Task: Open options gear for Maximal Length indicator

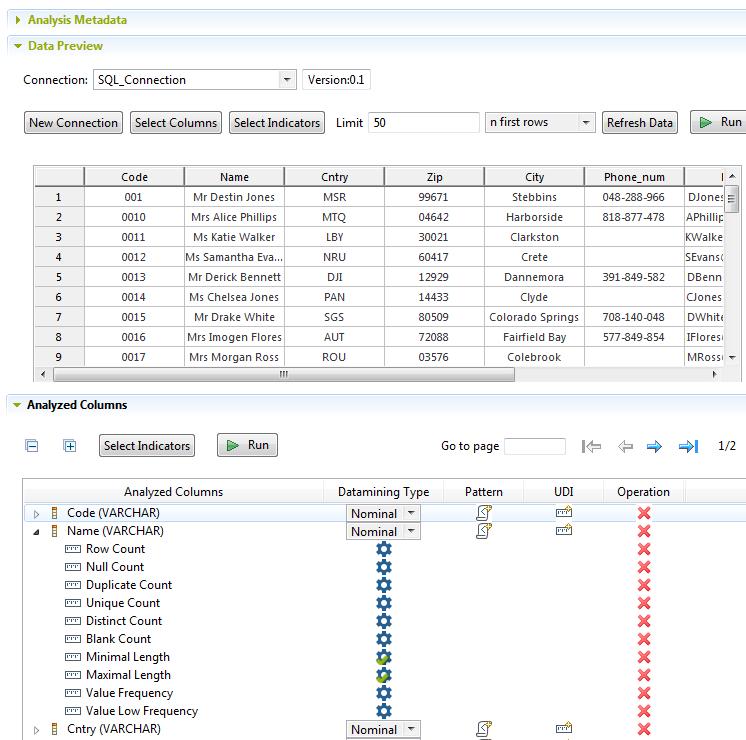Action: [383, 675]
